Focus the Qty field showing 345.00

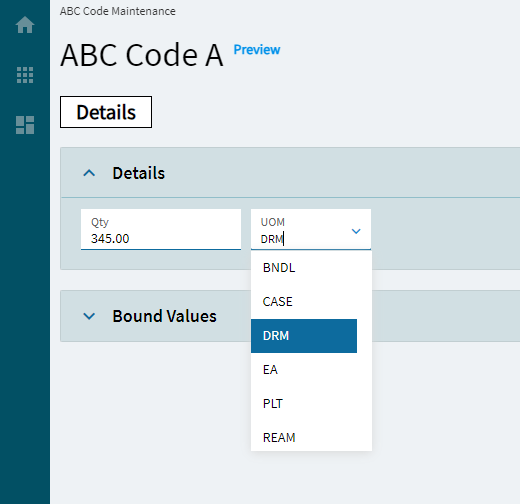(161, 229)
